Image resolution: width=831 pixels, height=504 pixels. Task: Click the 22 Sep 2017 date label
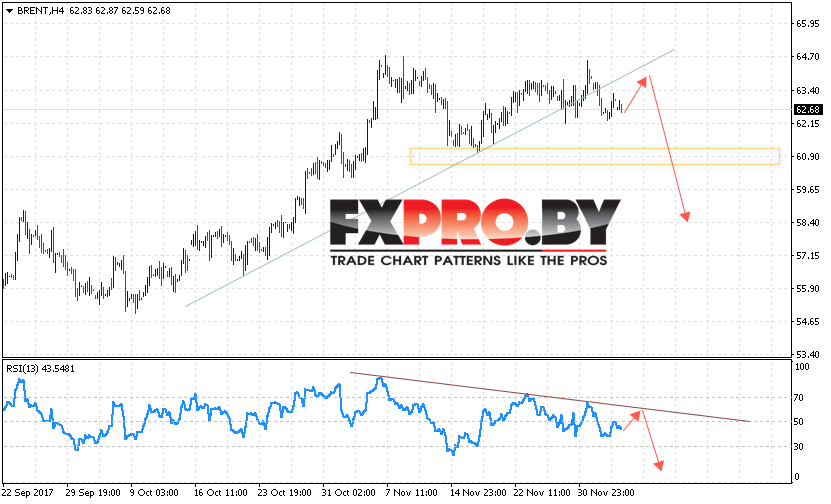(29, 493)
